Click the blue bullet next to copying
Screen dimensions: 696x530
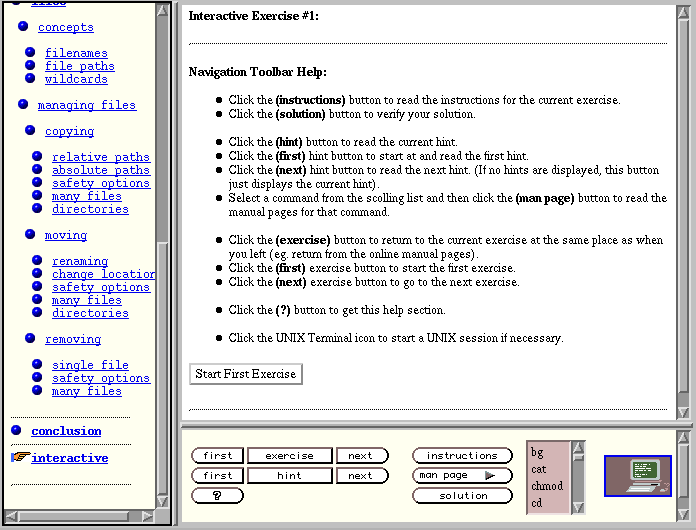click(30, 130)
